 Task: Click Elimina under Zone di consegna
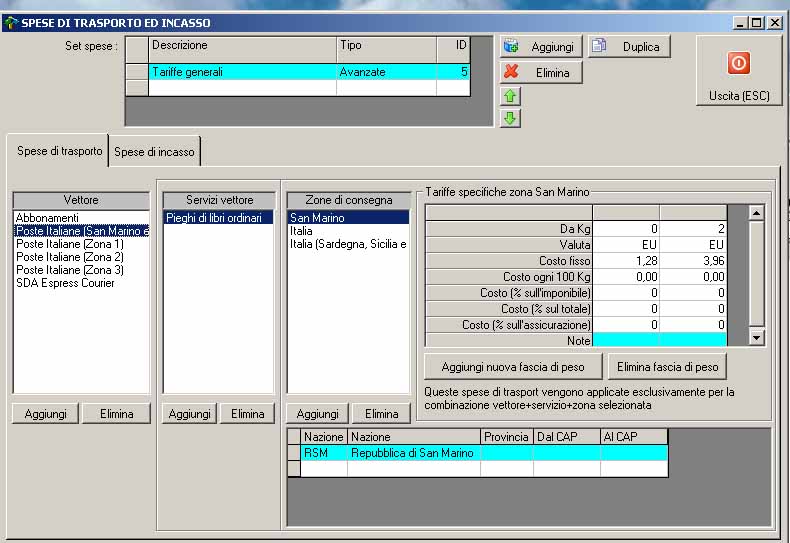coord(381,414)
